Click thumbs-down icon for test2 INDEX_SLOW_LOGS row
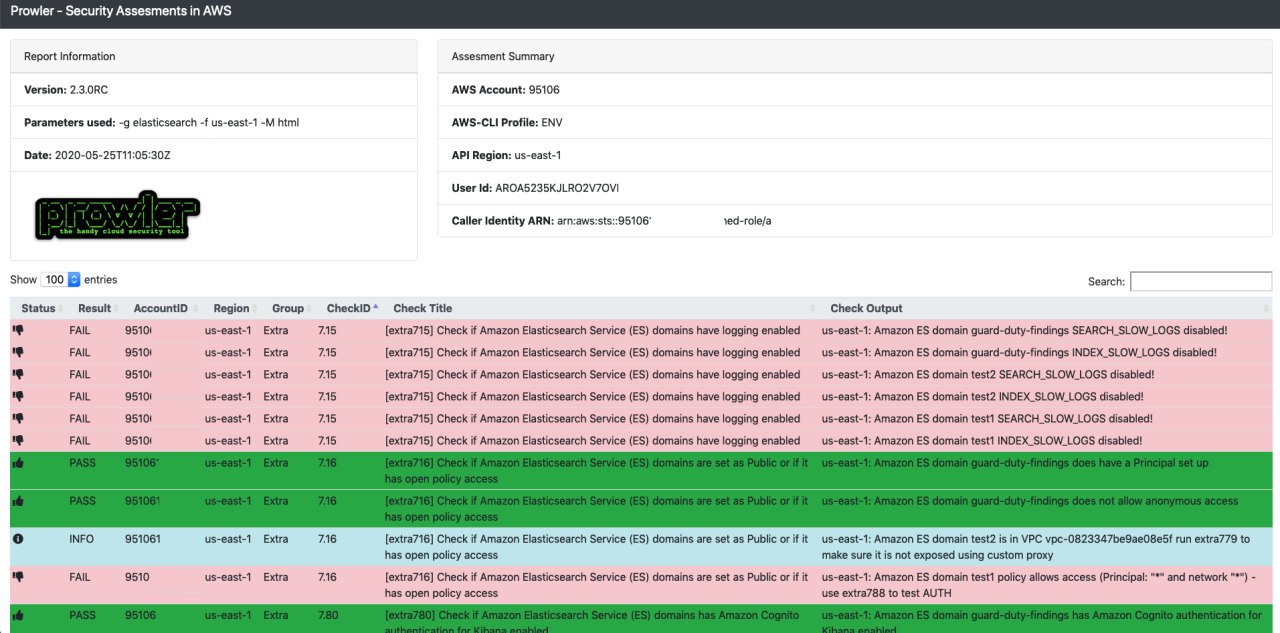1280x633 pixels. pos(18,396)
